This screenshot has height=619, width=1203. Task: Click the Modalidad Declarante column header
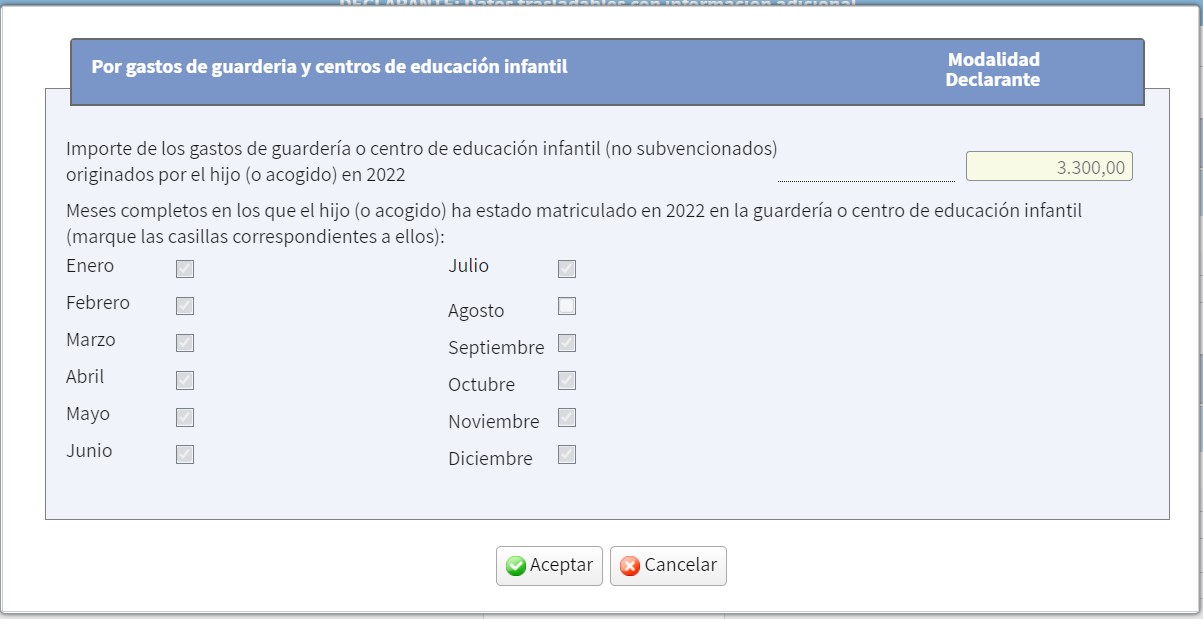(993, 70)
